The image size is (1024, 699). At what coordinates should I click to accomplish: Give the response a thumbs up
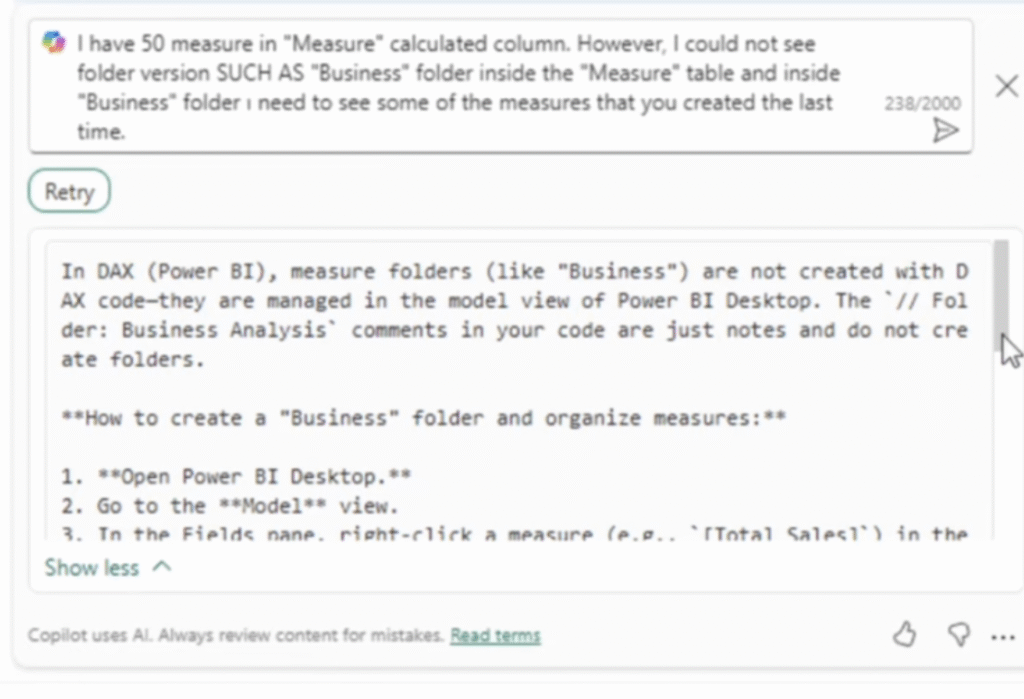tap(904, 633)
